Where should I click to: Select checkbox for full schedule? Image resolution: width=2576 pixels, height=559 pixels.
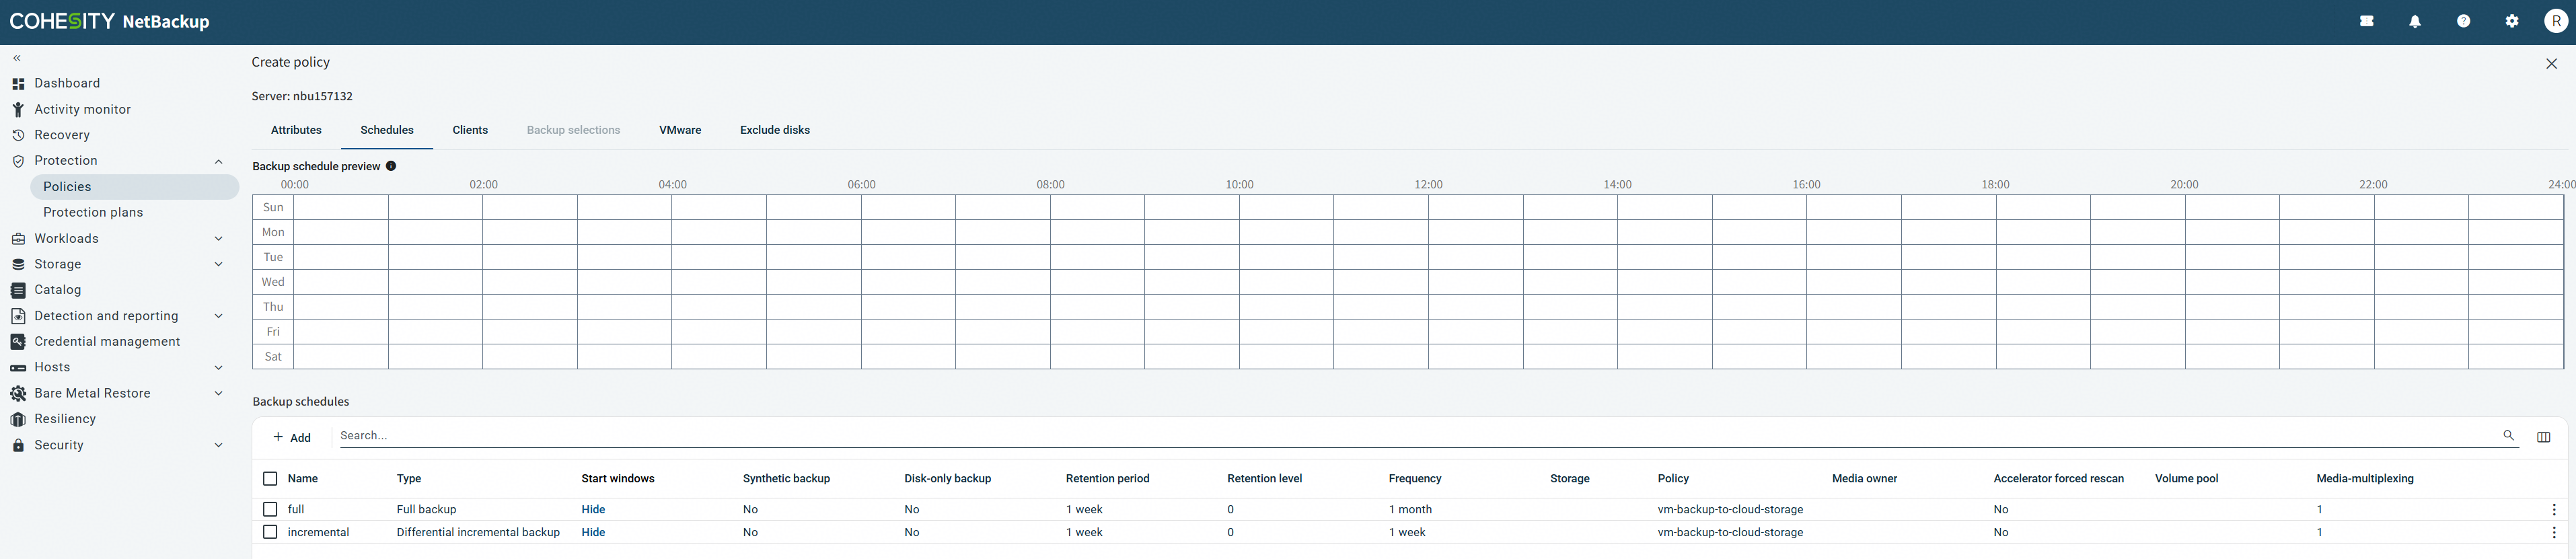(x=270, y=509)
